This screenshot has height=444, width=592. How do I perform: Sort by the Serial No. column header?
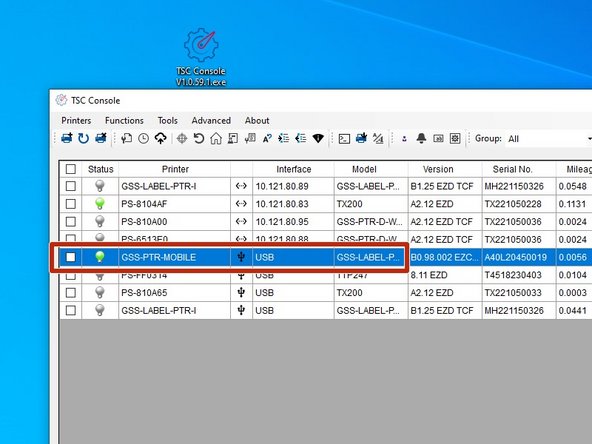512,169
